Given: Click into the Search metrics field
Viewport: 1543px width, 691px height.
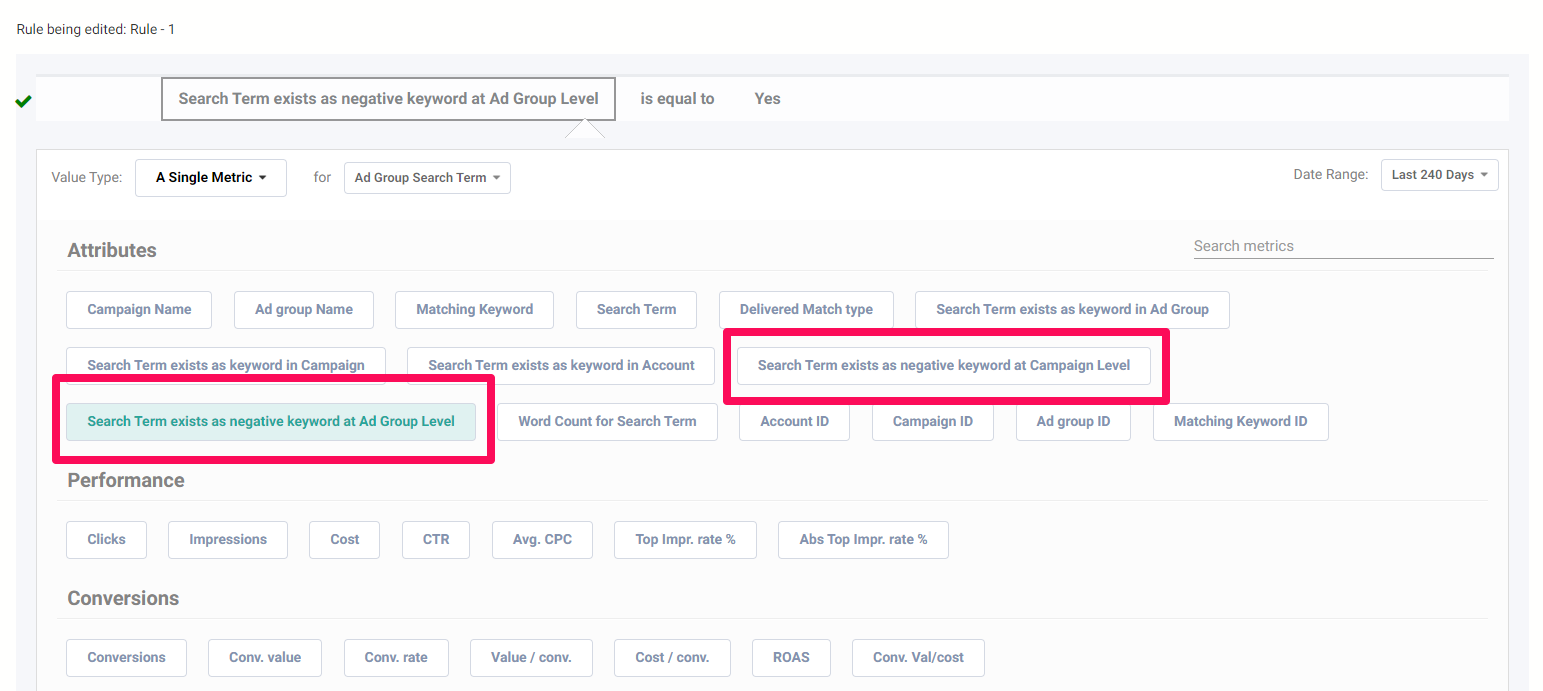Looking at the screenshot, I should pyautogui.click(x=1342, y=246).
